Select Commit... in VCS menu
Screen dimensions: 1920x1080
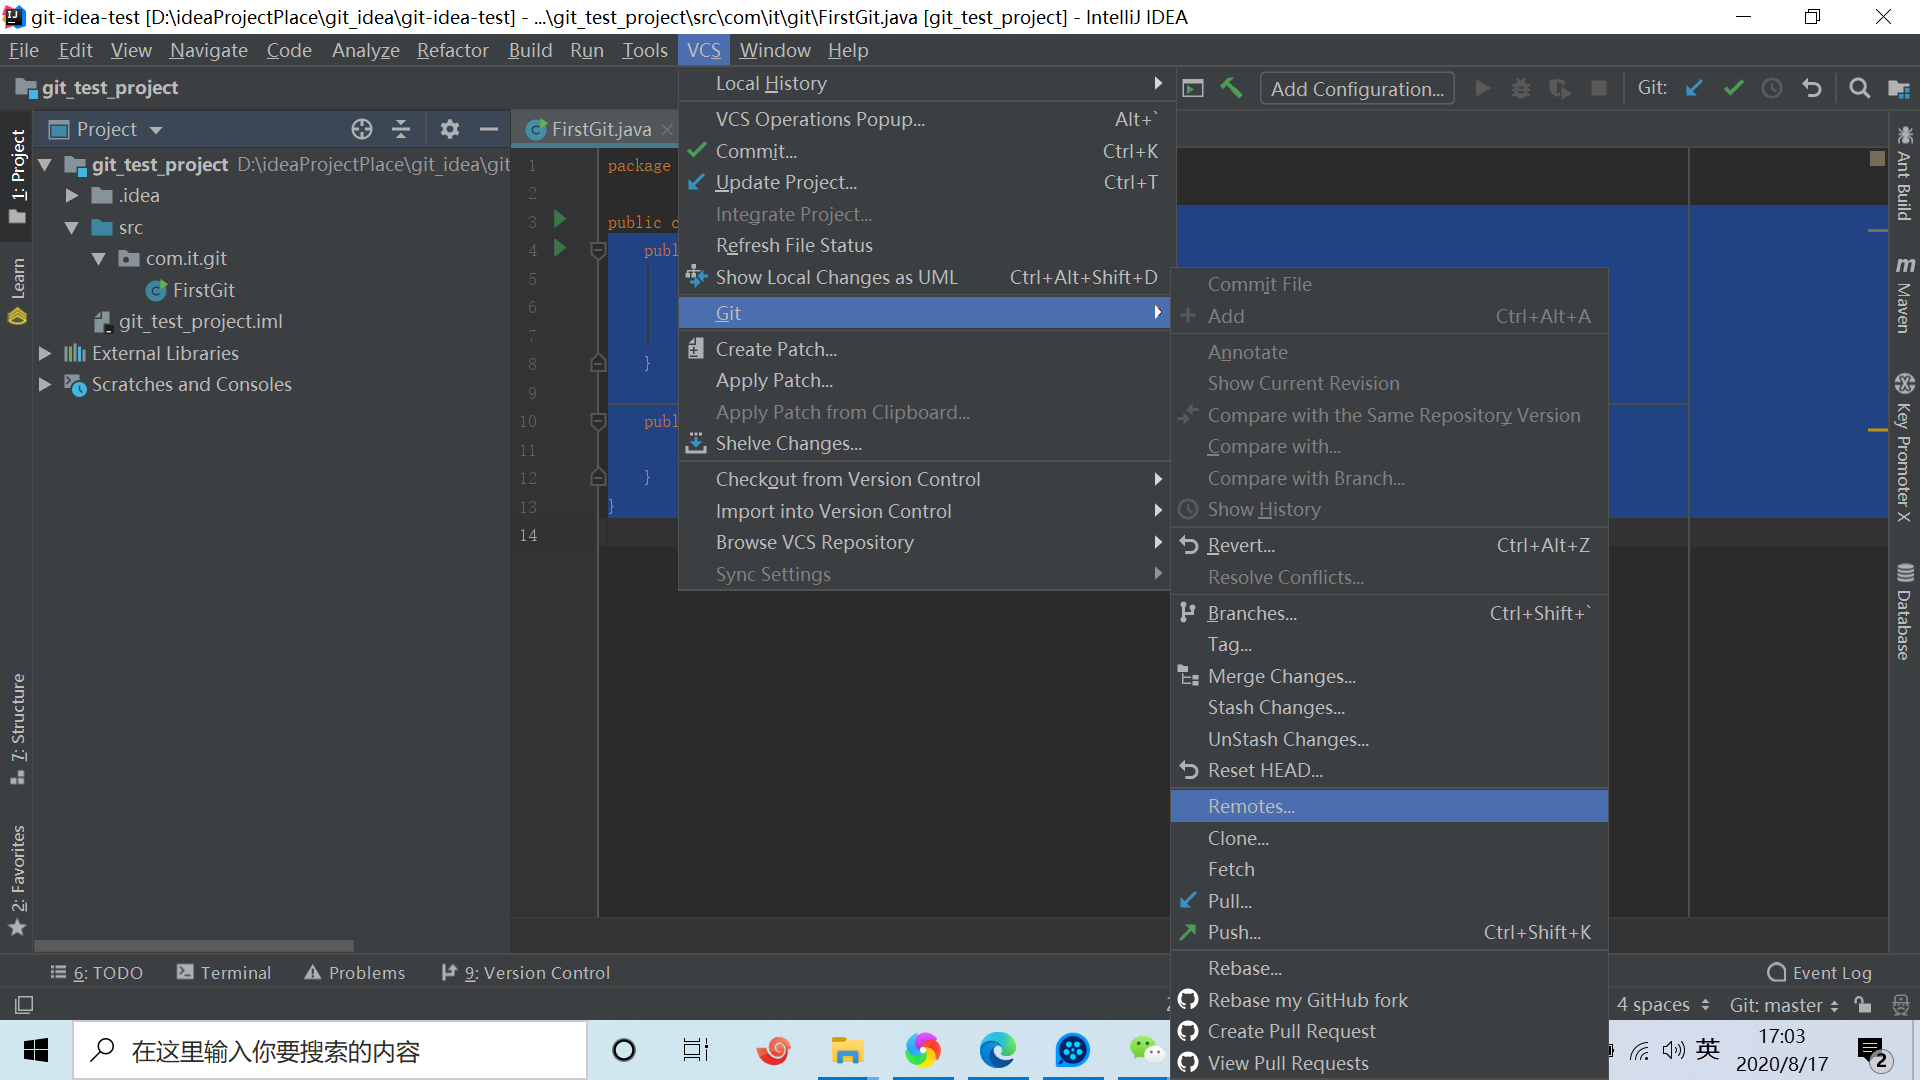pos(925,151)
